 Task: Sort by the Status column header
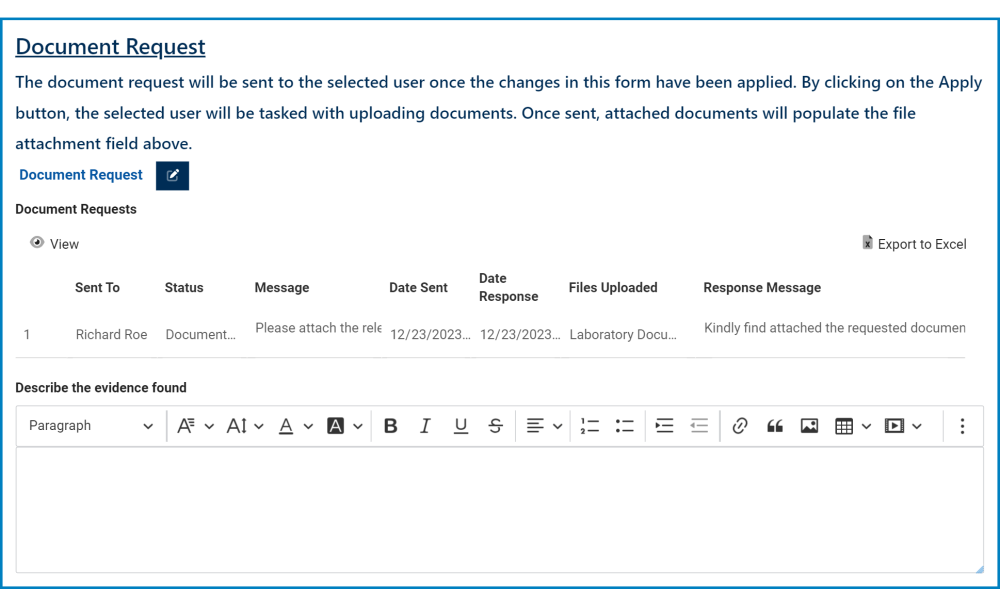184,287
